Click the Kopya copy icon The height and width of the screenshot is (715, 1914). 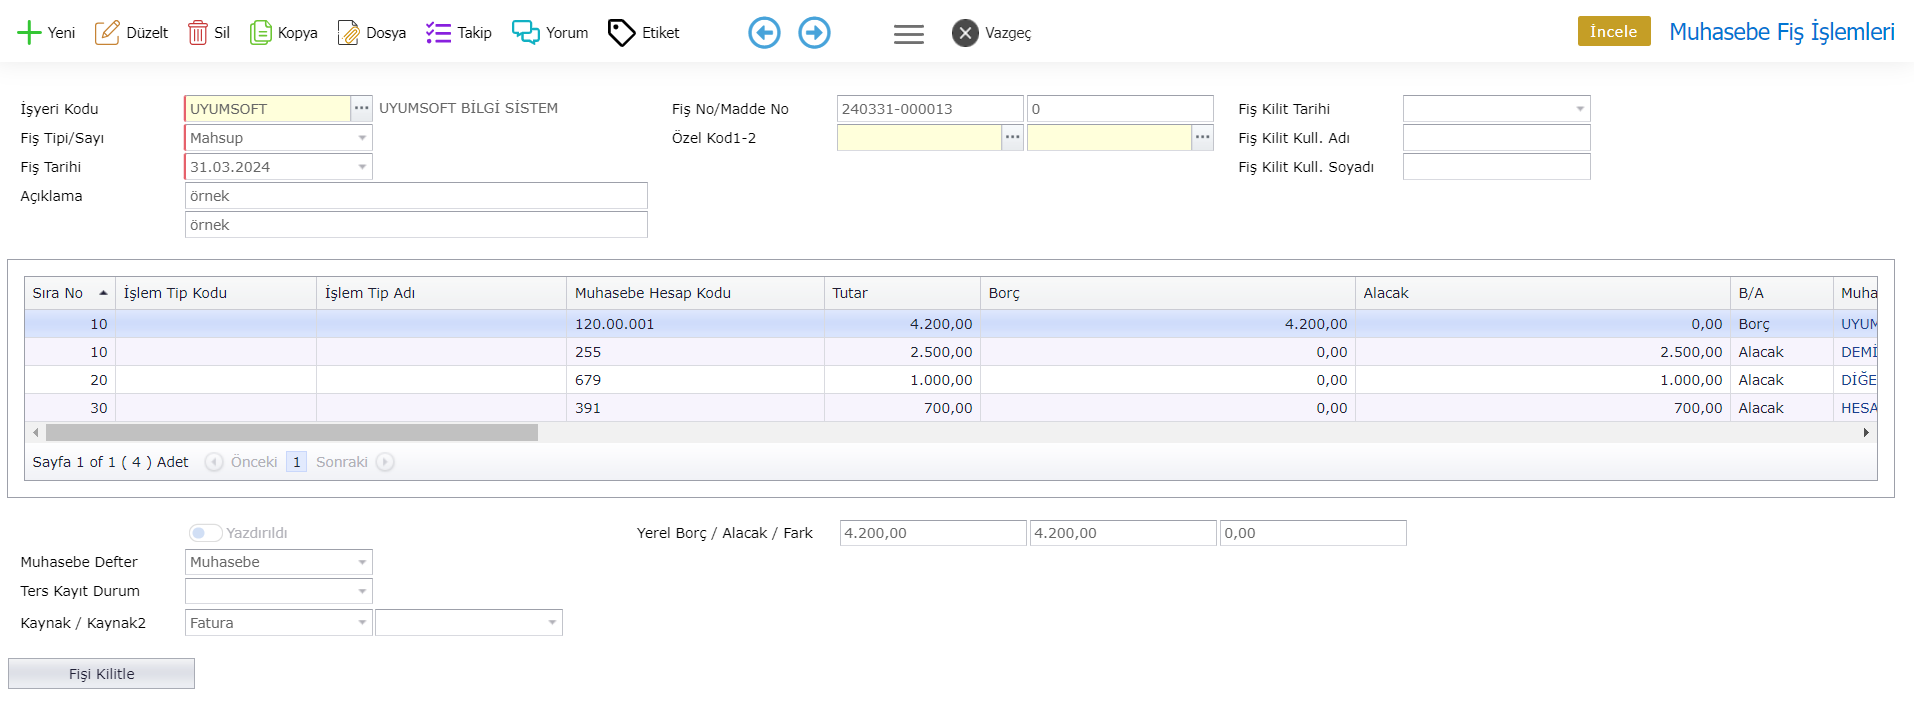[x=261, y=33]
